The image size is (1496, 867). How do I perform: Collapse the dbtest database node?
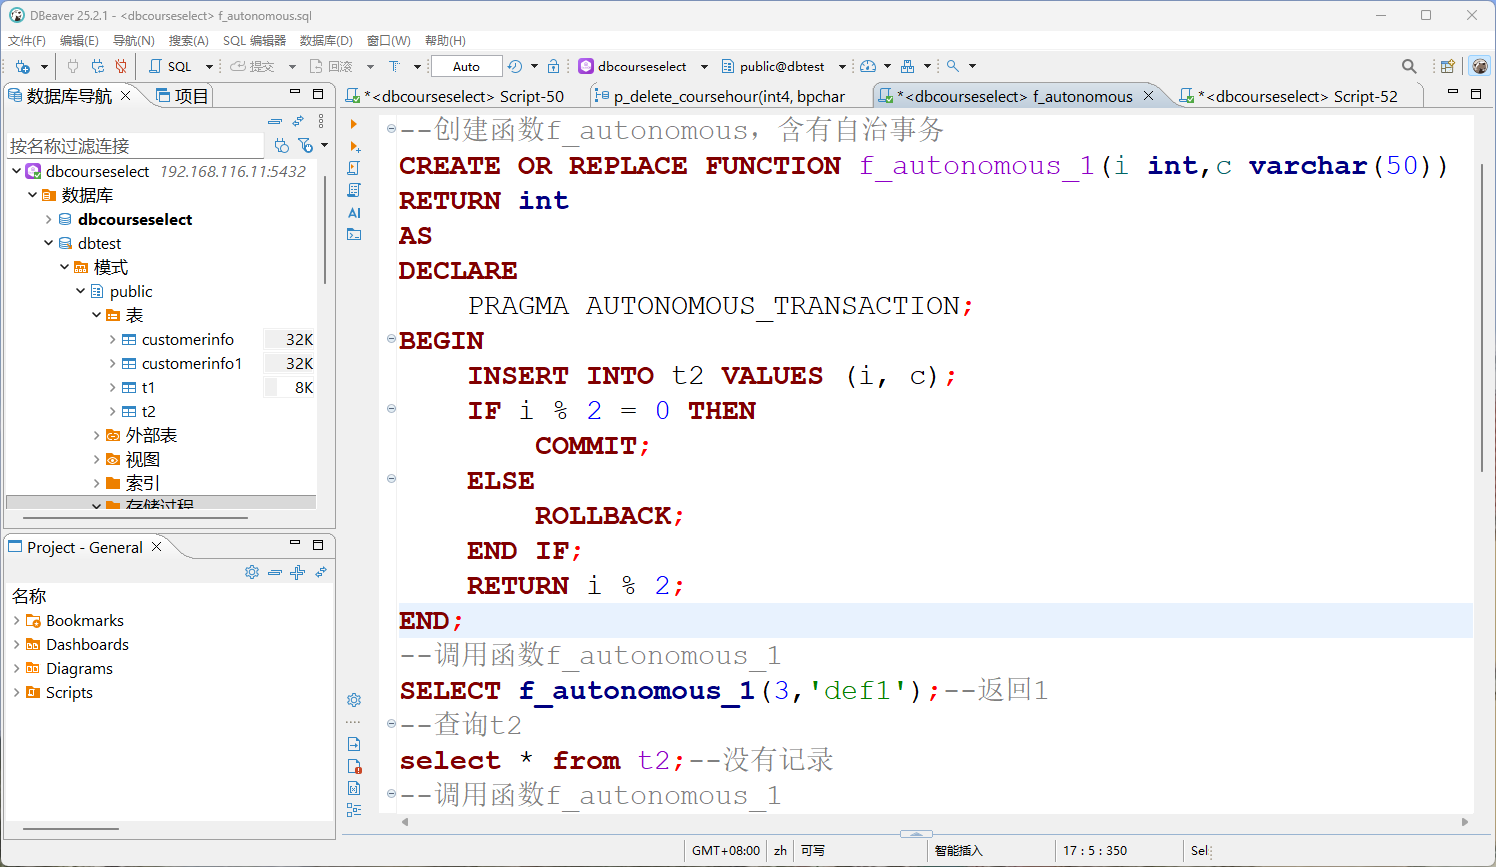(49, 243)
